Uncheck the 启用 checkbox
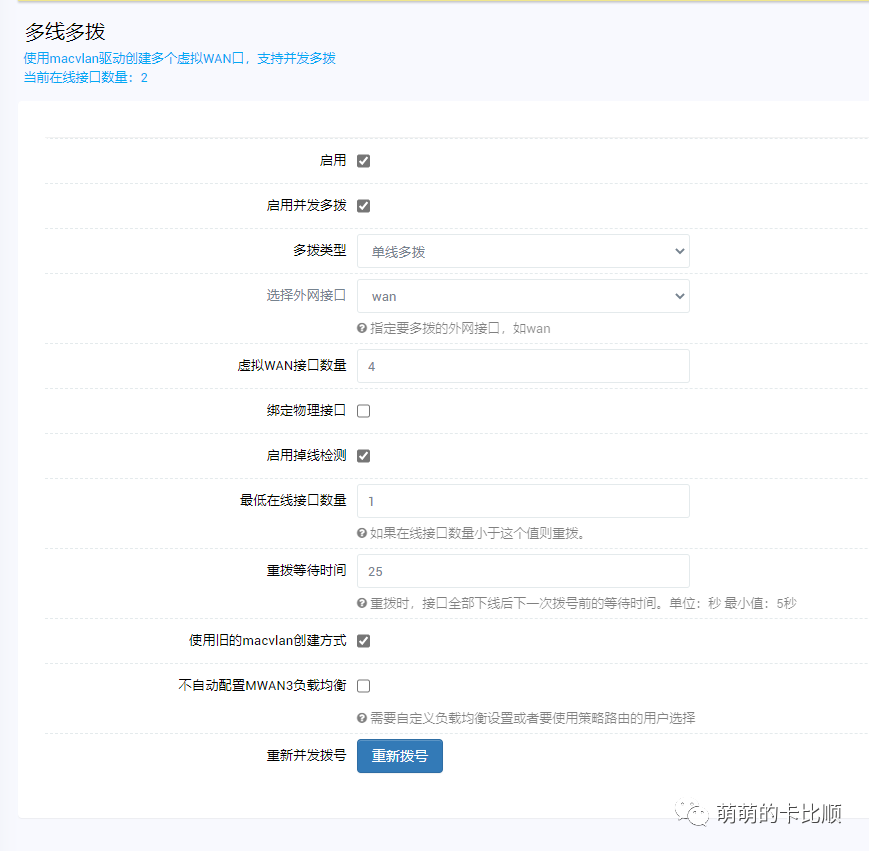Viewport: 869px width, 851px height. [363, 160]
